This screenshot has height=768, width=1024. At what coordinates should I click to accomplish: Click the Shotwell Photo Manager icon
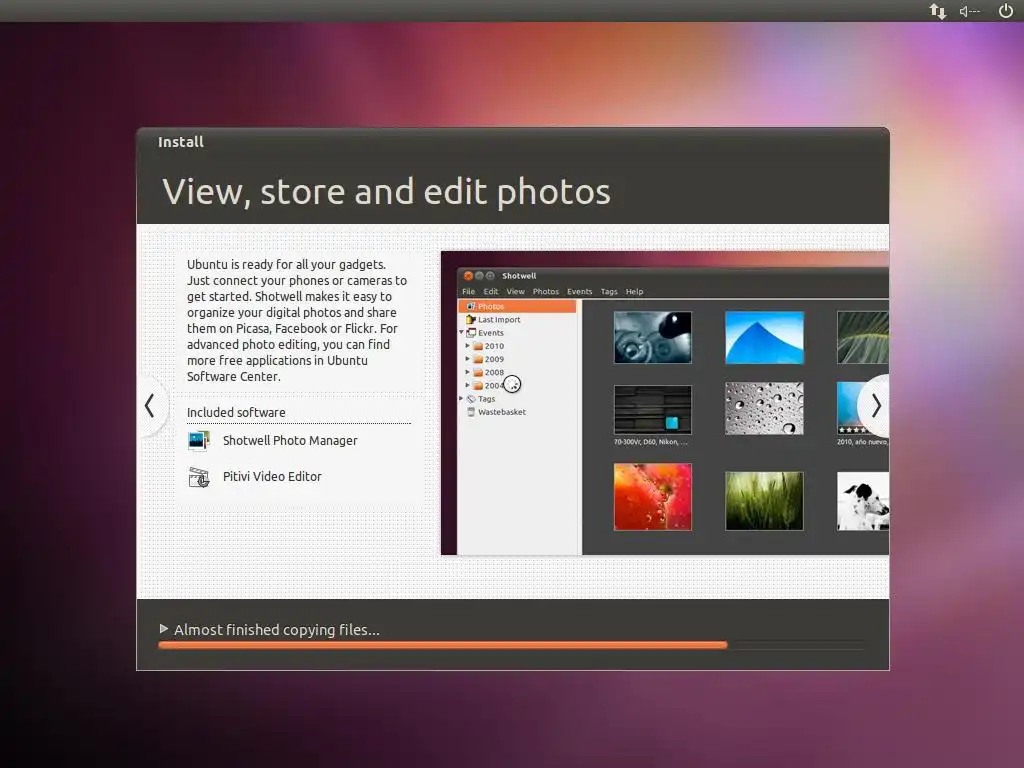[199, 441]
